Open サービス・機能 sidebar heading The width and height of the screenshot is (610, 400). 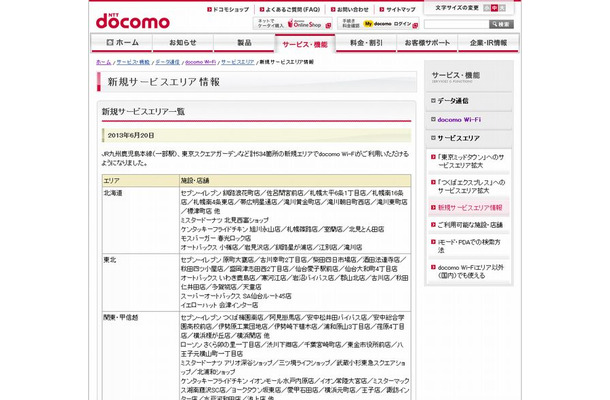(456, 76)
